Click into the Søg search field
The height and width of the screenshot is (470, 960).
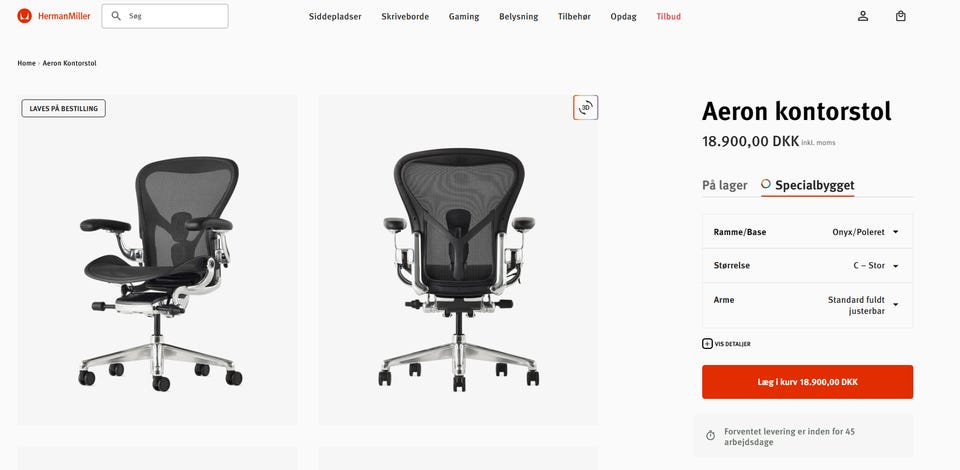[165, 16]
